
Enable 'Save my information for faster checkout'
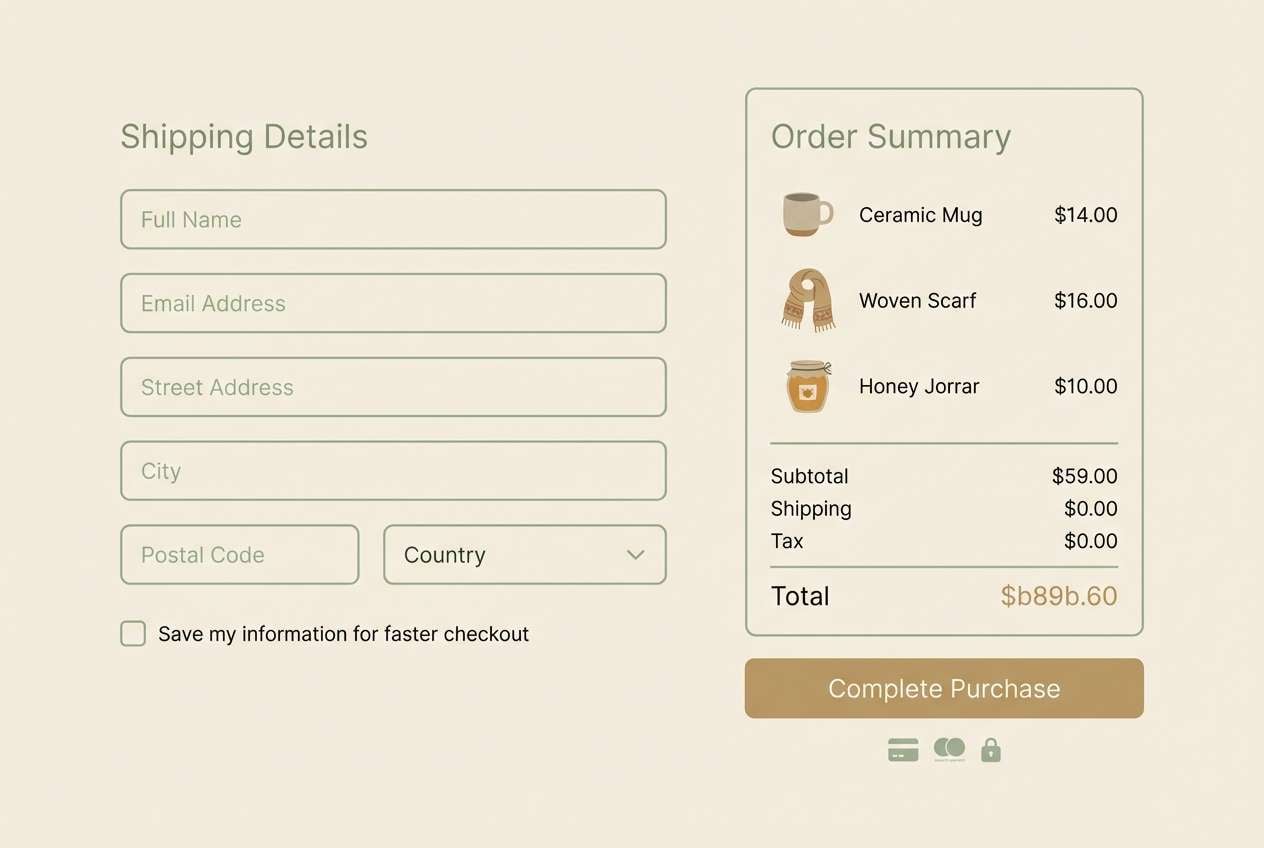pyautogui.click(x=132, y=633)
